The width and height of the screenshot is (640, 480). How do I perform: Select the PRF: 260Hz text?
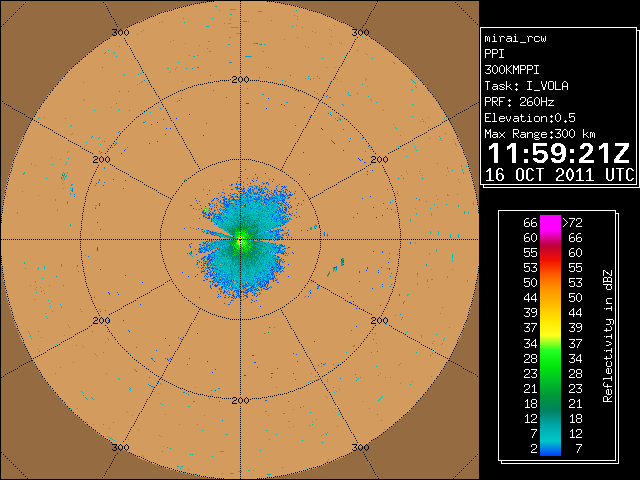pos(519,102)
